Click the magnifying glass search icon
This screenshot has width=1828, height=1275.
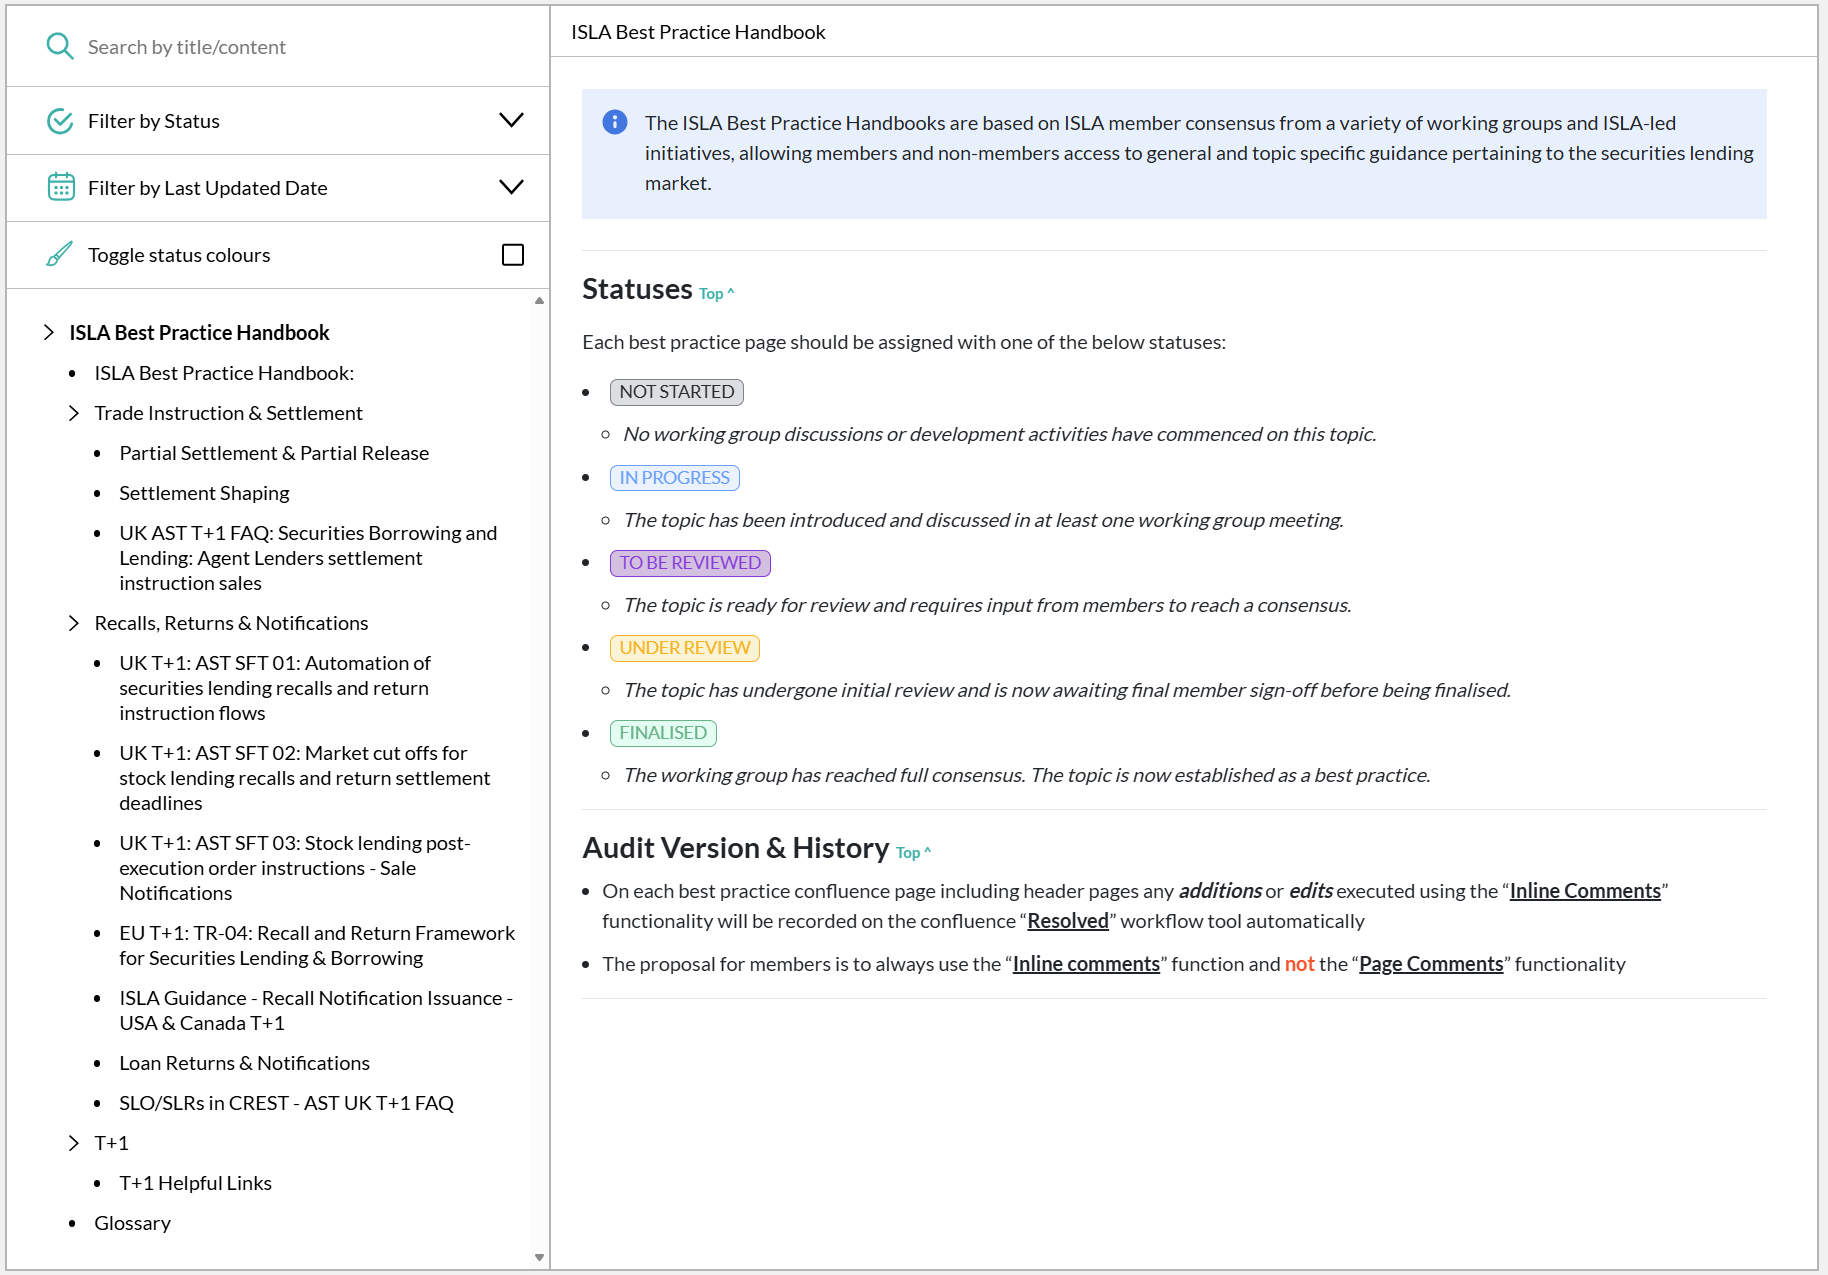click(60, 47)
